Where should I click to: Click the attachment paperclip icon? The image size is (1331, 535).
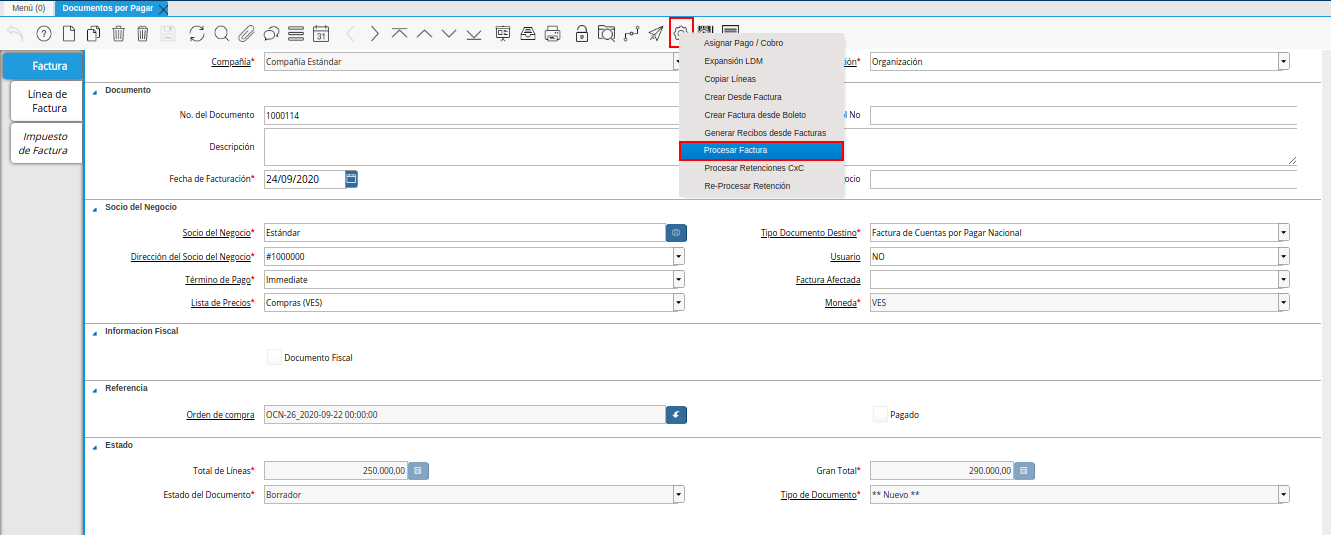pyautogui.click(x=246, y=33)
